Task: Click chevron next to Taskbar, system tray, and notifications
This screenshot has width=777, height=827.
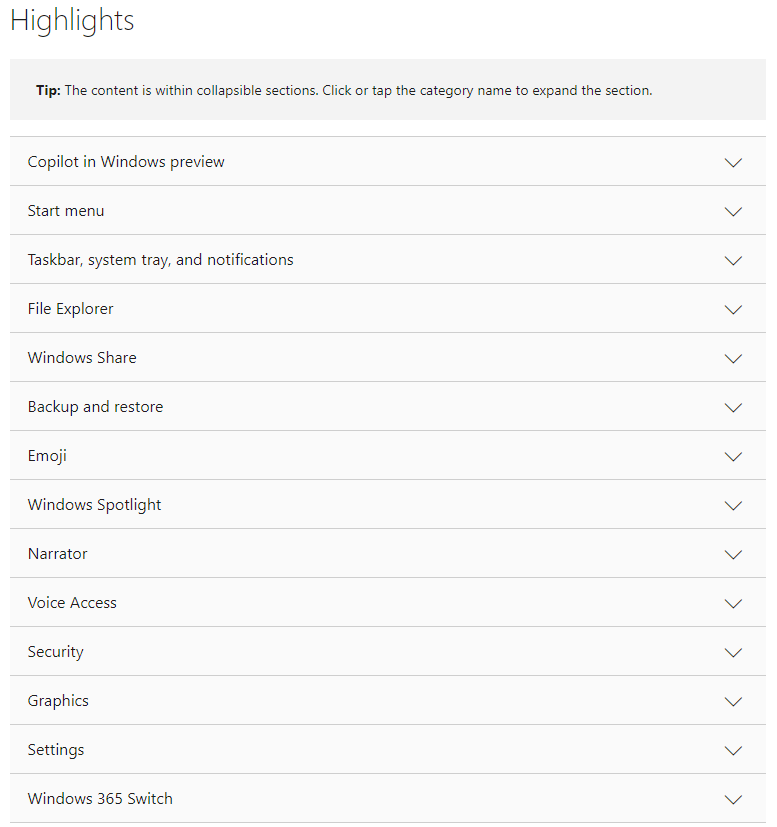Action: pos(733,260)
